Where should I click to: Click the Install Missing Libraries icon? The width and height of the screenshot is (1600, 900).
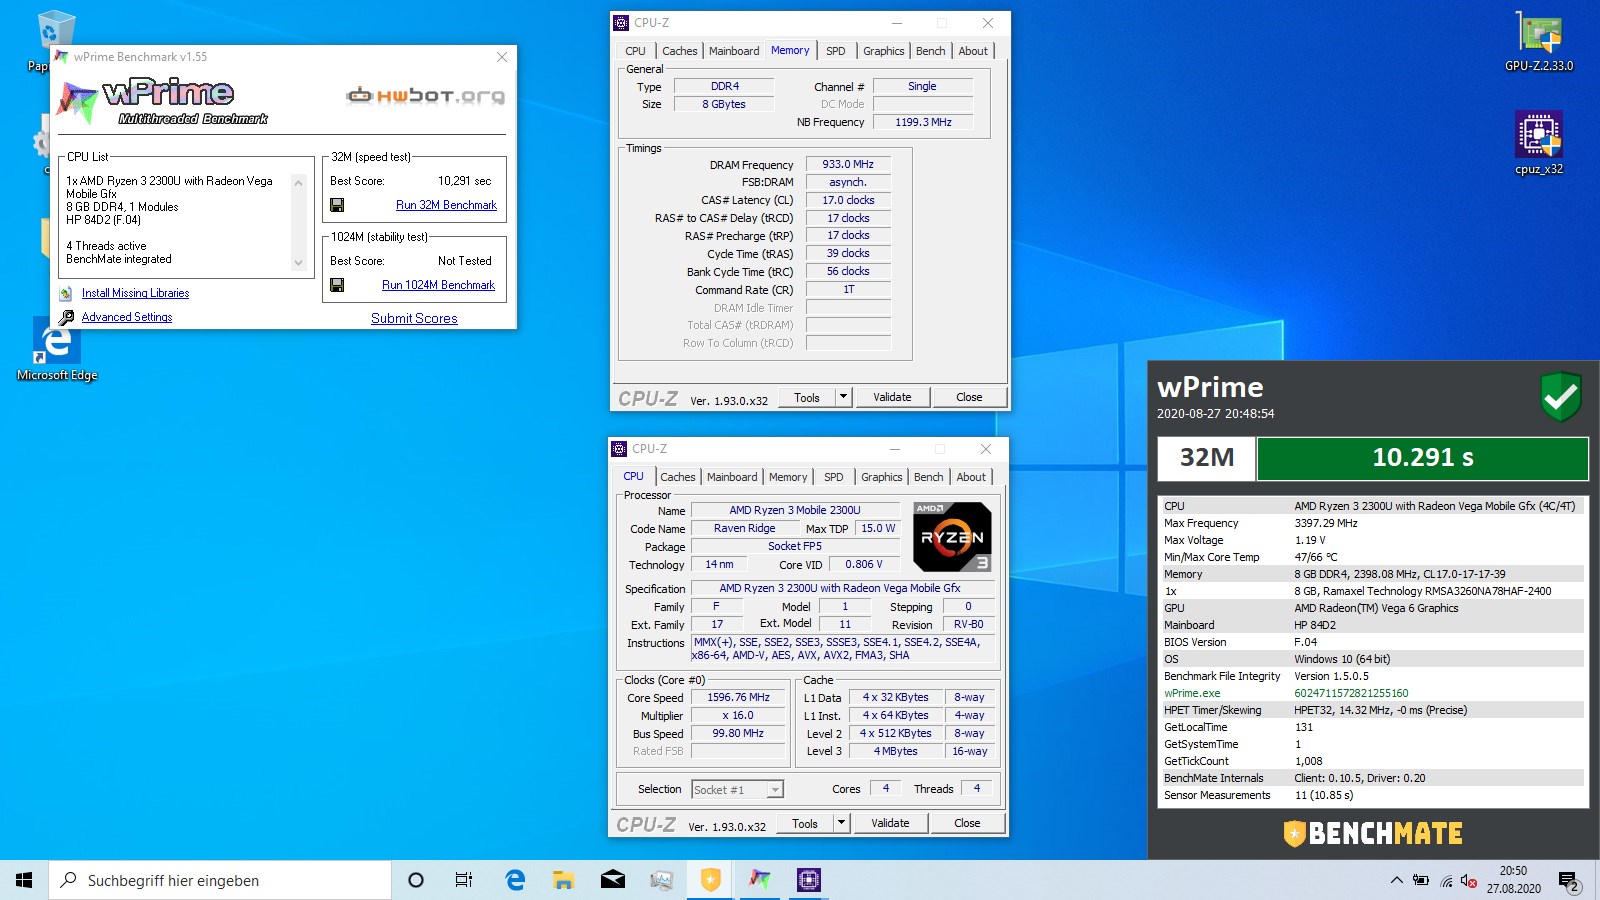(66, 293)
